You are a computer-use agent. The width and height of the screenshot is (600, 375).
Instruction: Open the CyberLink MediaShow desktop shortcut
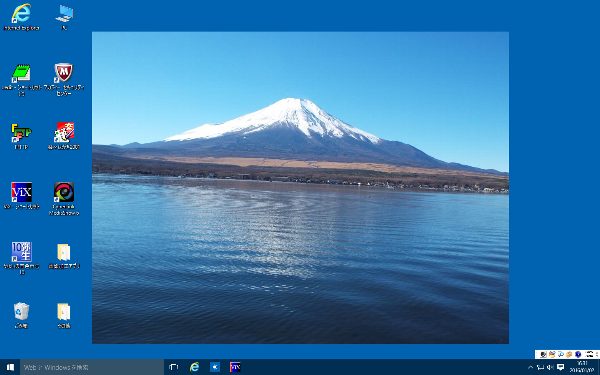[64, 199]
